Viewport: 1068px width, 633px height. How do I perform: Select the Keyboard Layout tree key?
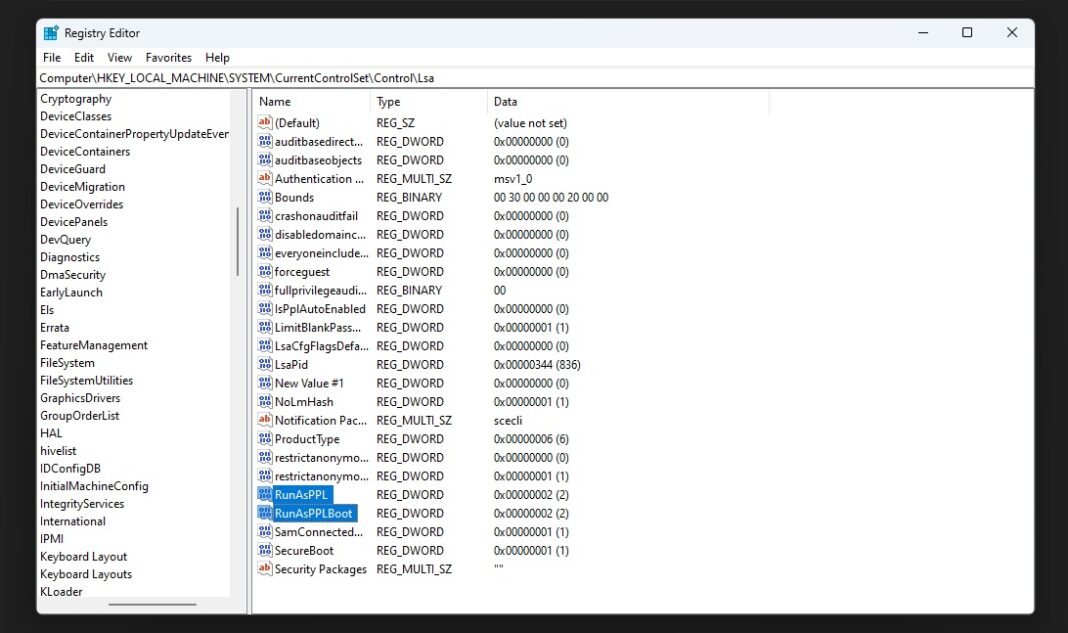[x=83, y=557]
